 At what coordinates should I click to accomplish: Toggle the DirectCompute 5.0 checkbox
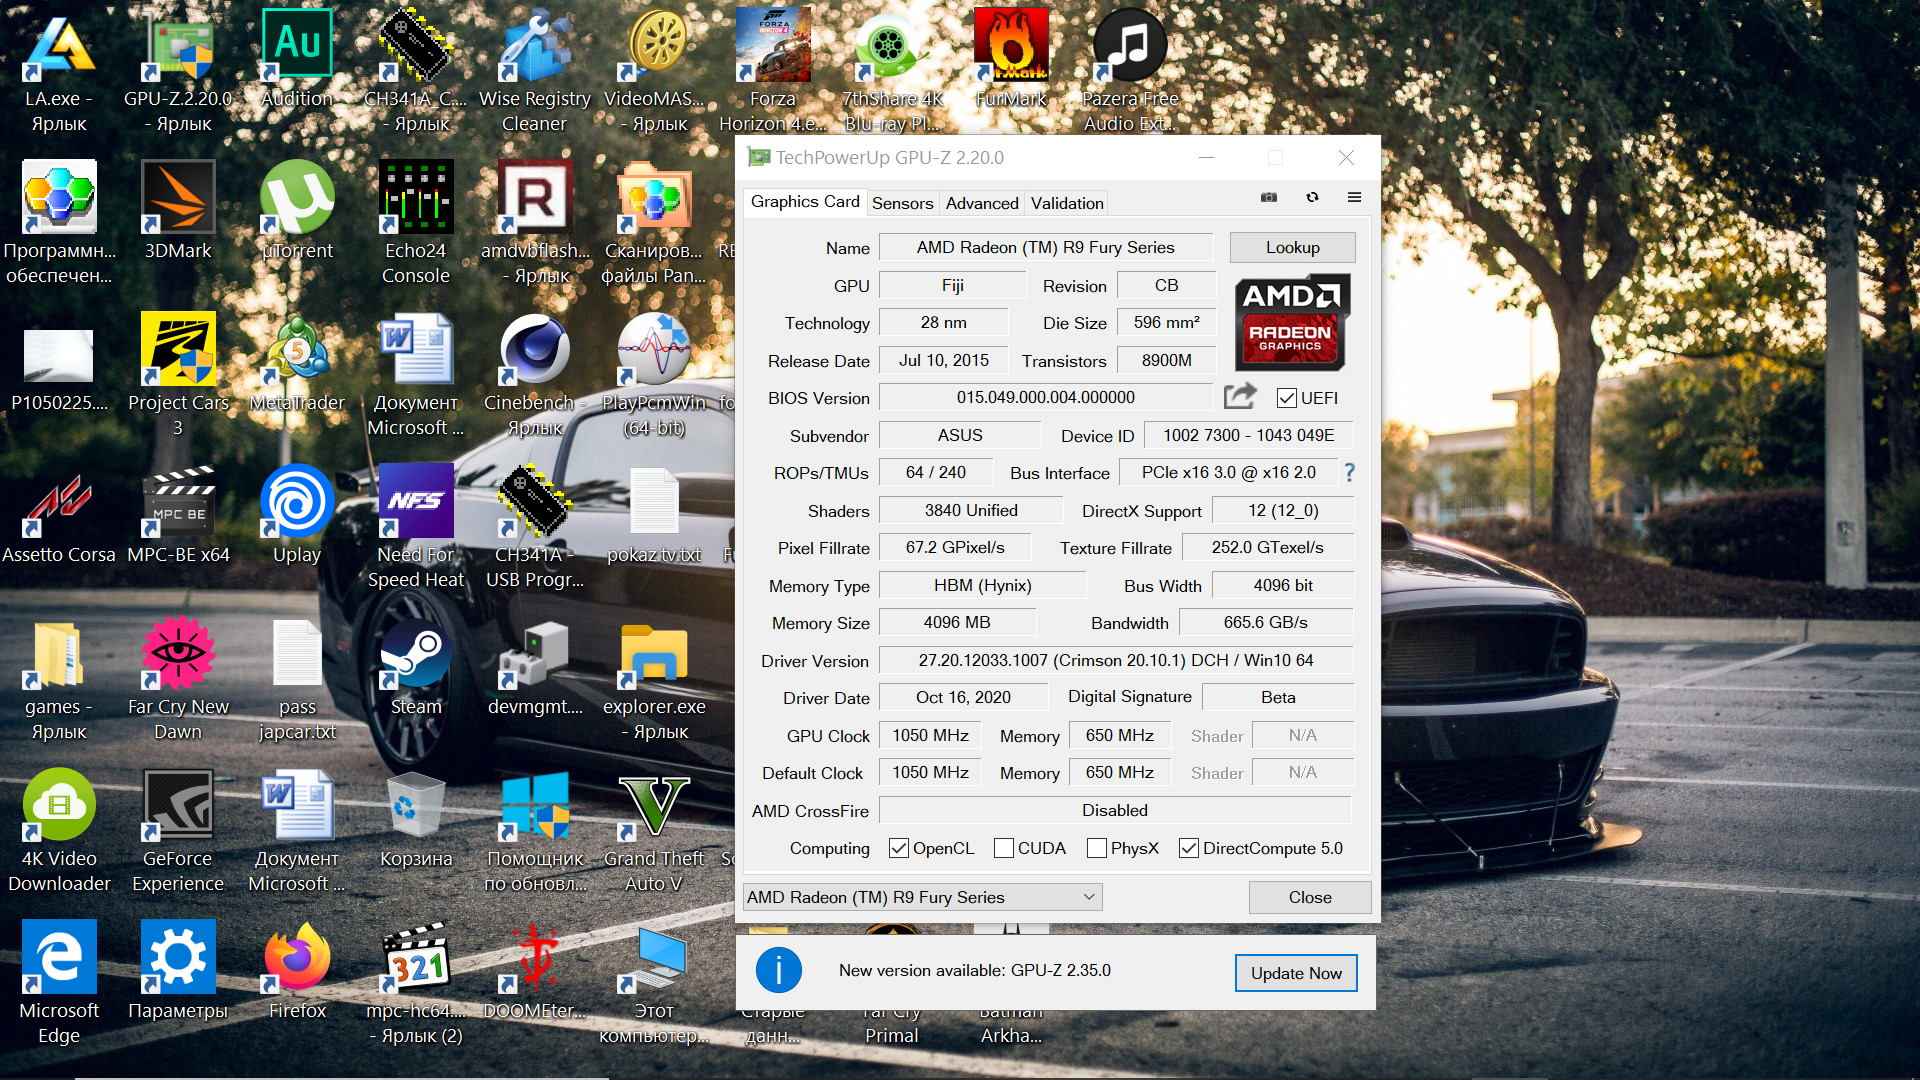(1189, 848)
